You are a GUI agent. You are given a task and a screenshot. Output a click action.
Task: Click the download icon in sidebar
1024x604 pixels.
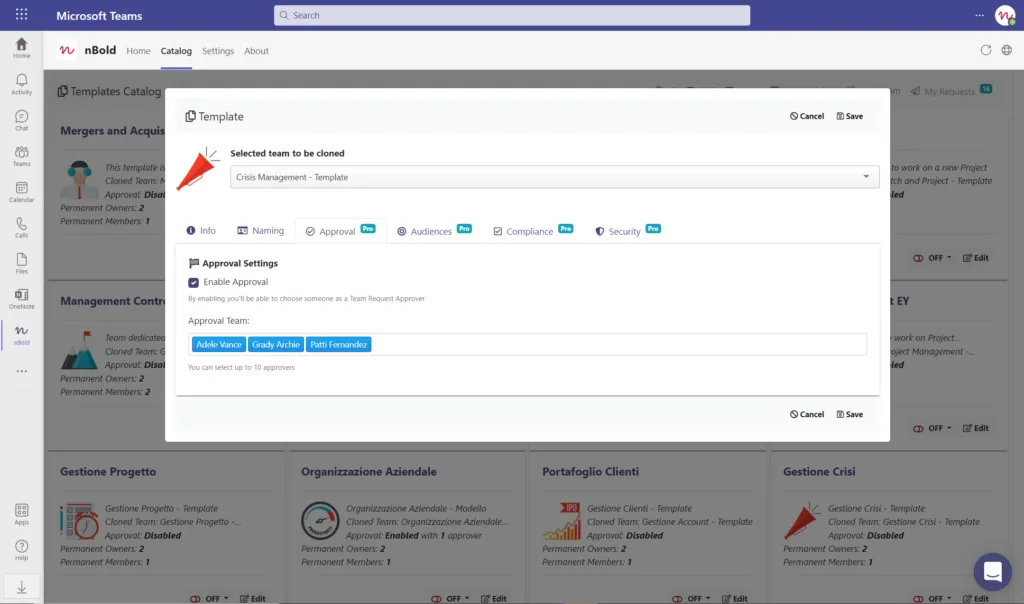(22, 588)
